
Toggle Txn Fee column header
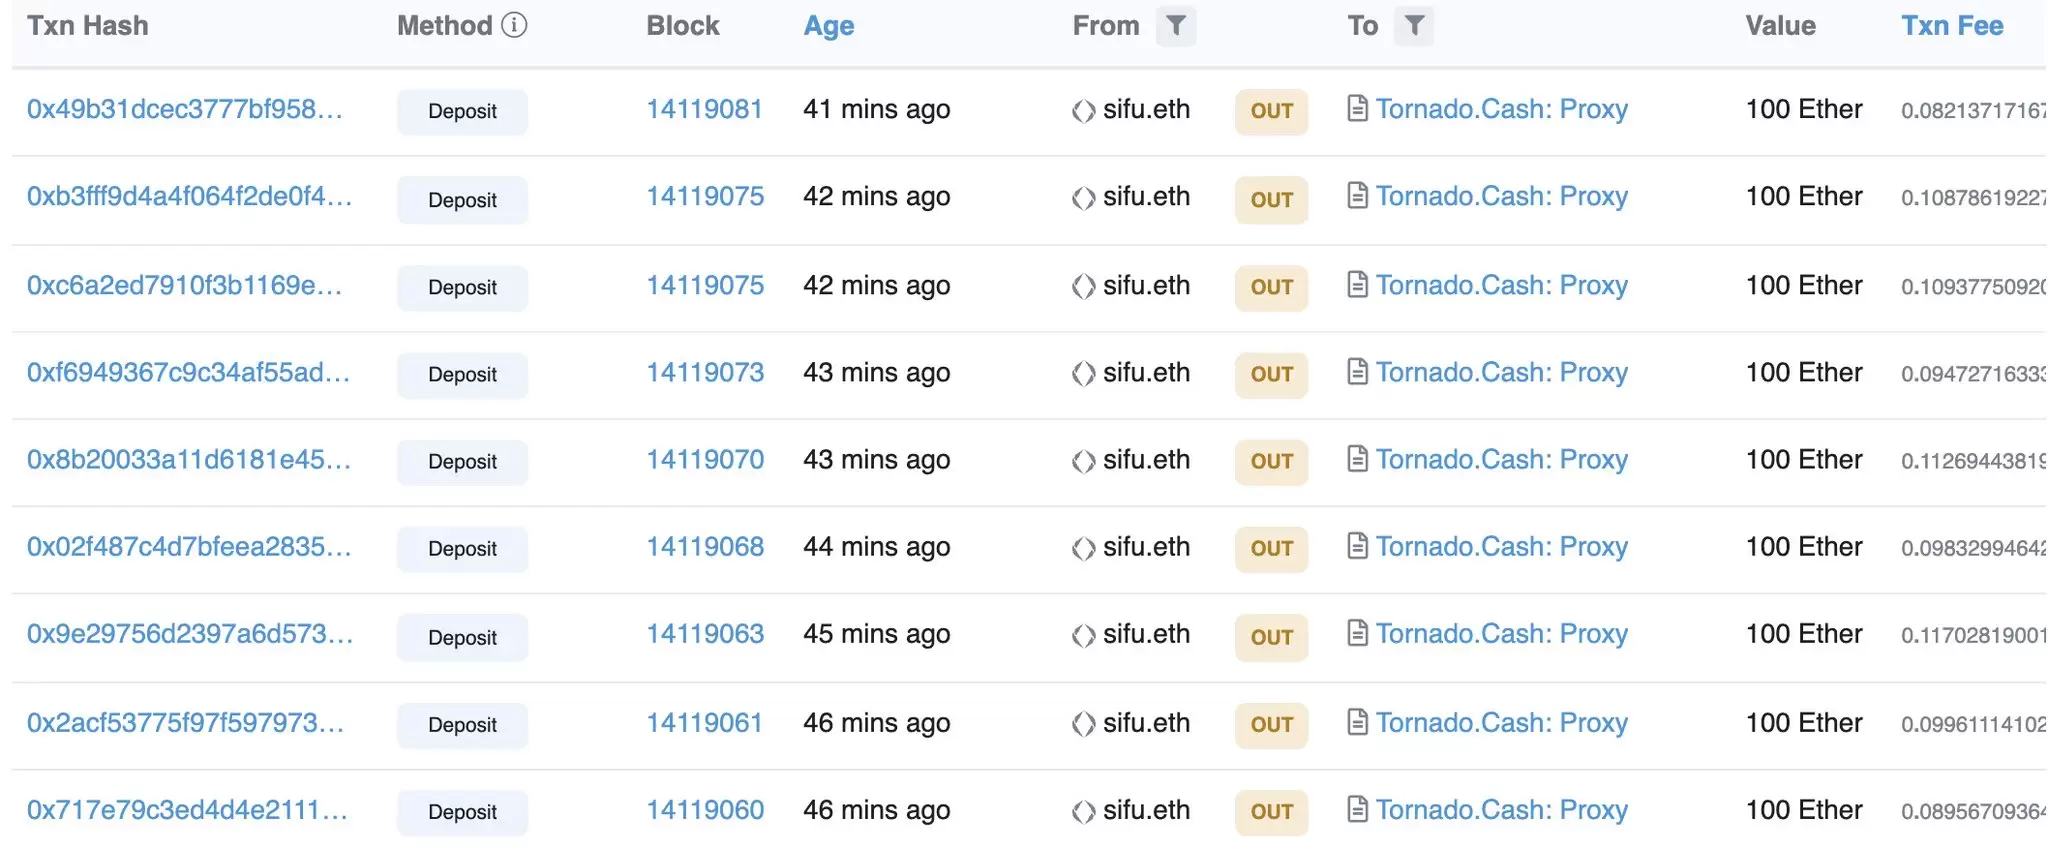[x=1951, y=26]
